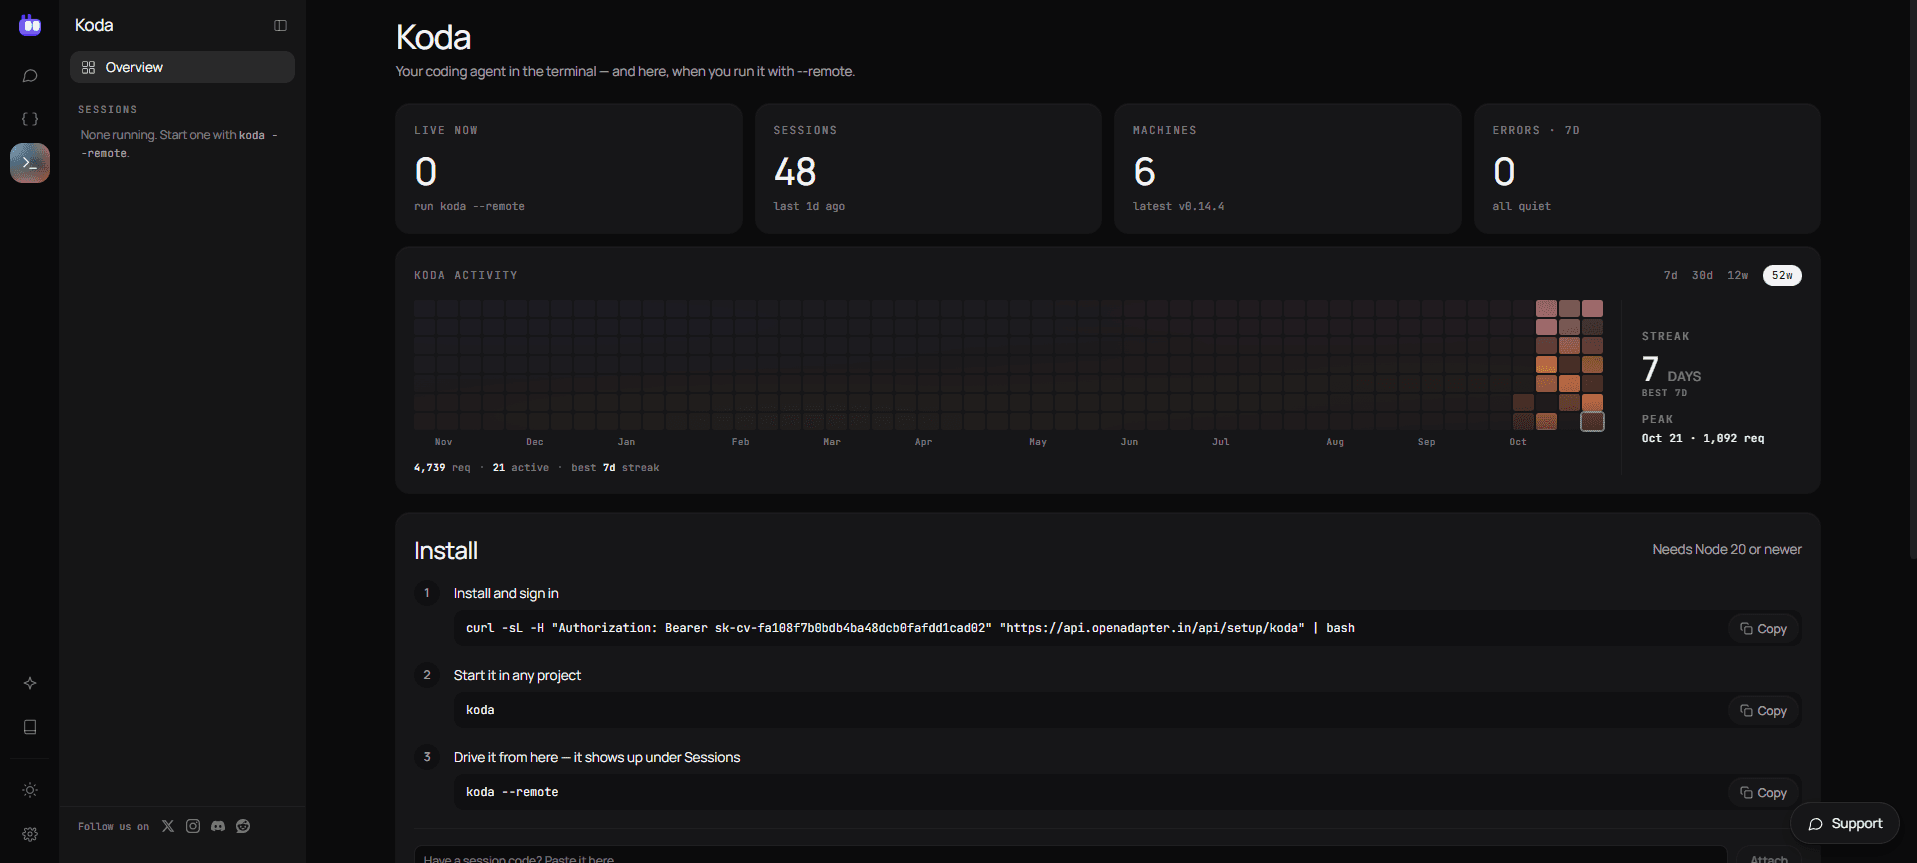Click the Sessions 48 stat card

coord(928,169)
